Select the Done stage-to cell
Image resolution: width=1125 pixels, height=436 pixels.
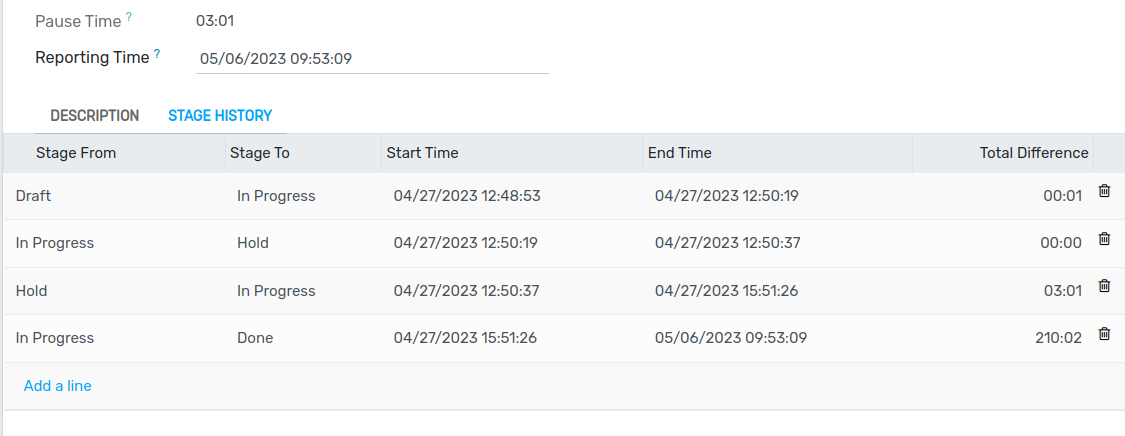click(x=303, y=338)
